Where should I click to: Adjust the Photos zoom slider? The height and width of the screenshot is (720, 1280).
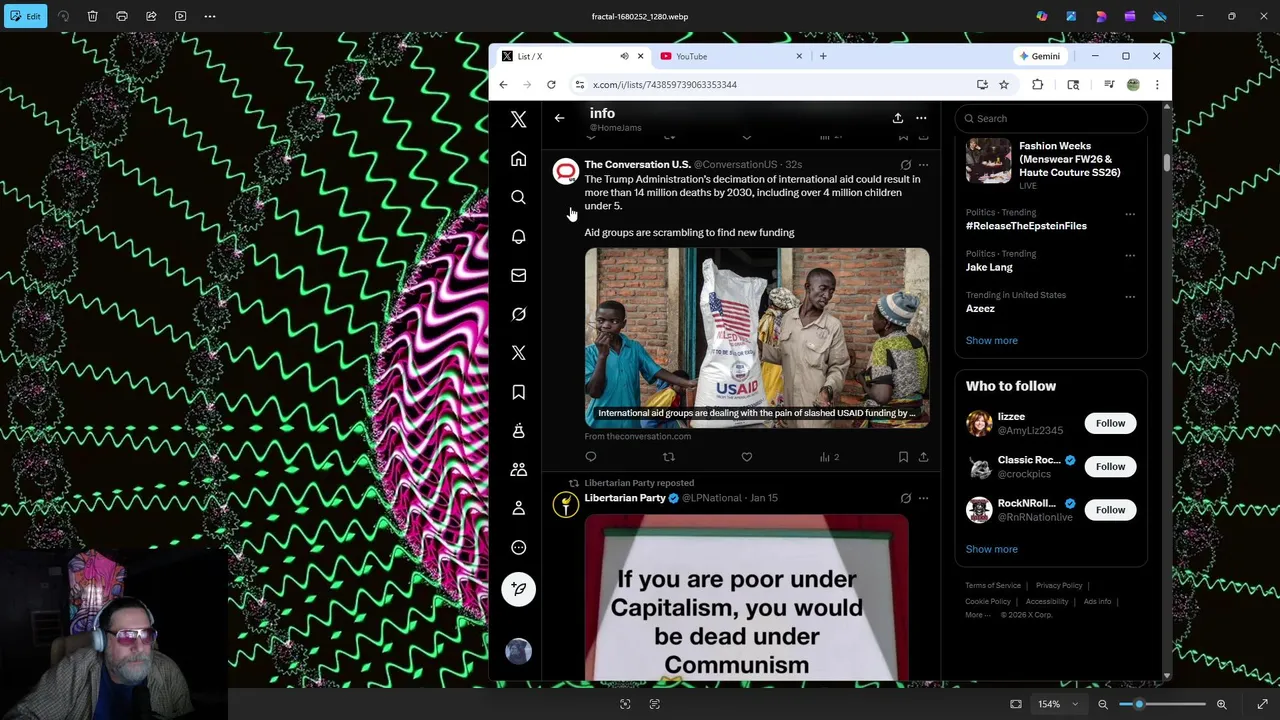tap(1162, 704)
